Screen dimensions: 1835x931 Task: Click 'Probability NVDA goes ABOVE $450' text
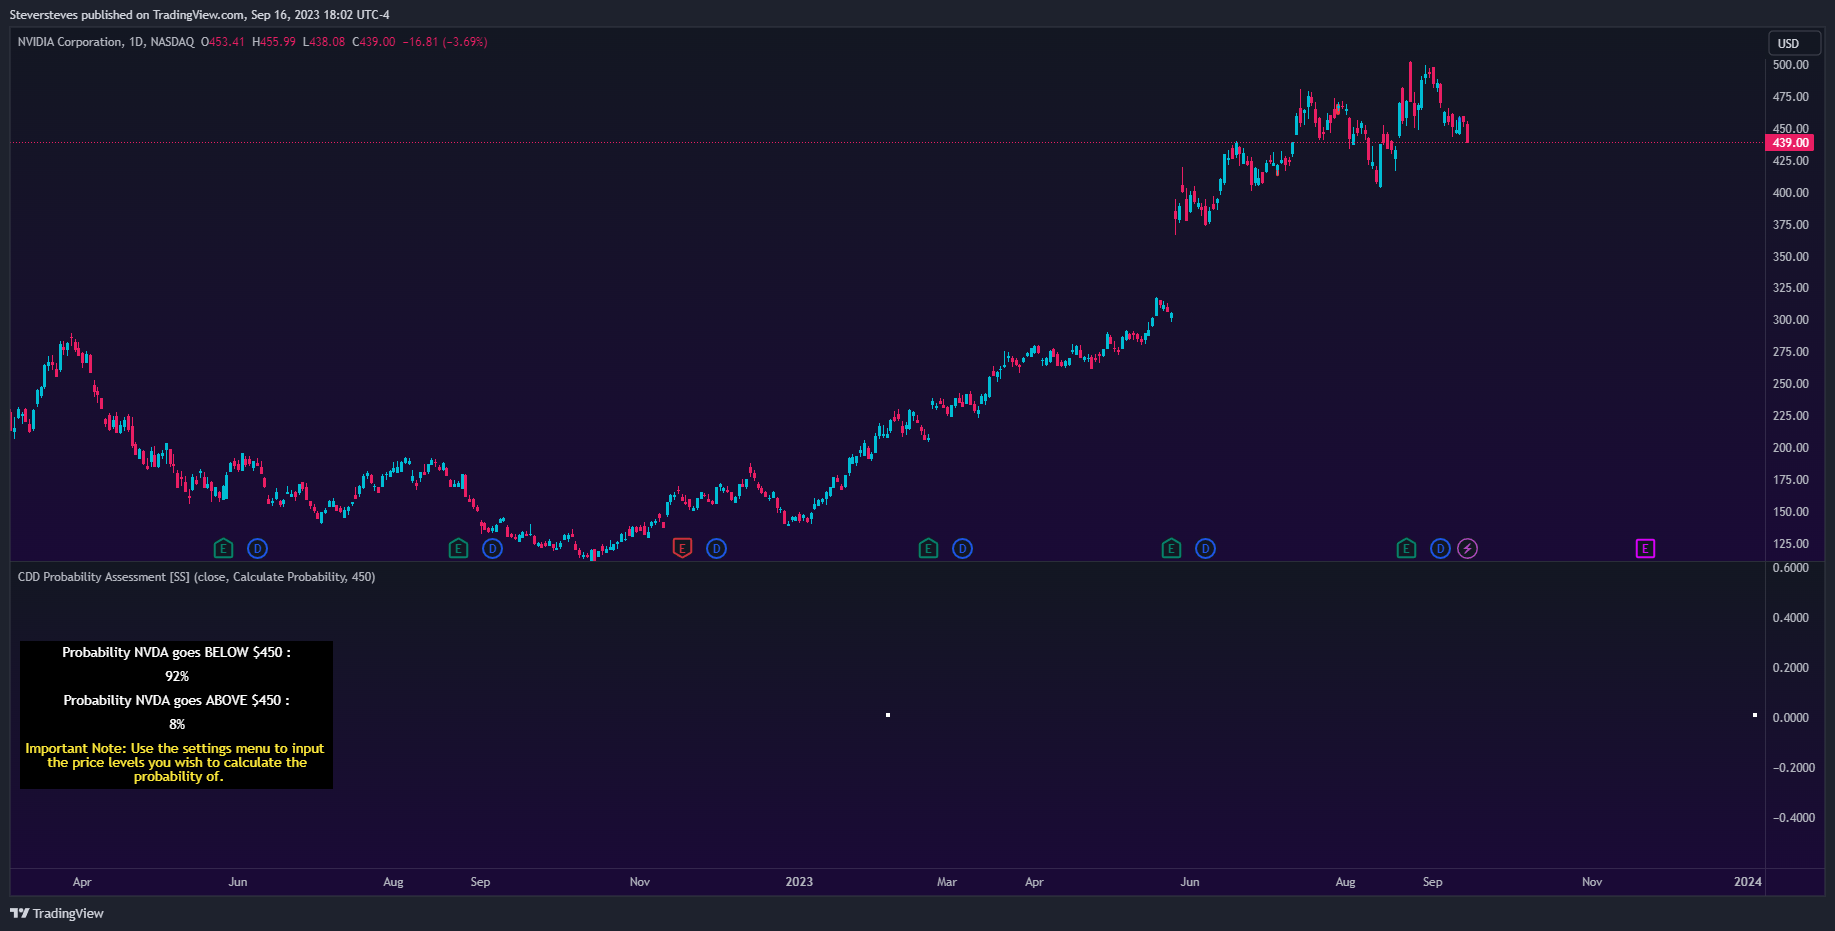pos(176,700)
